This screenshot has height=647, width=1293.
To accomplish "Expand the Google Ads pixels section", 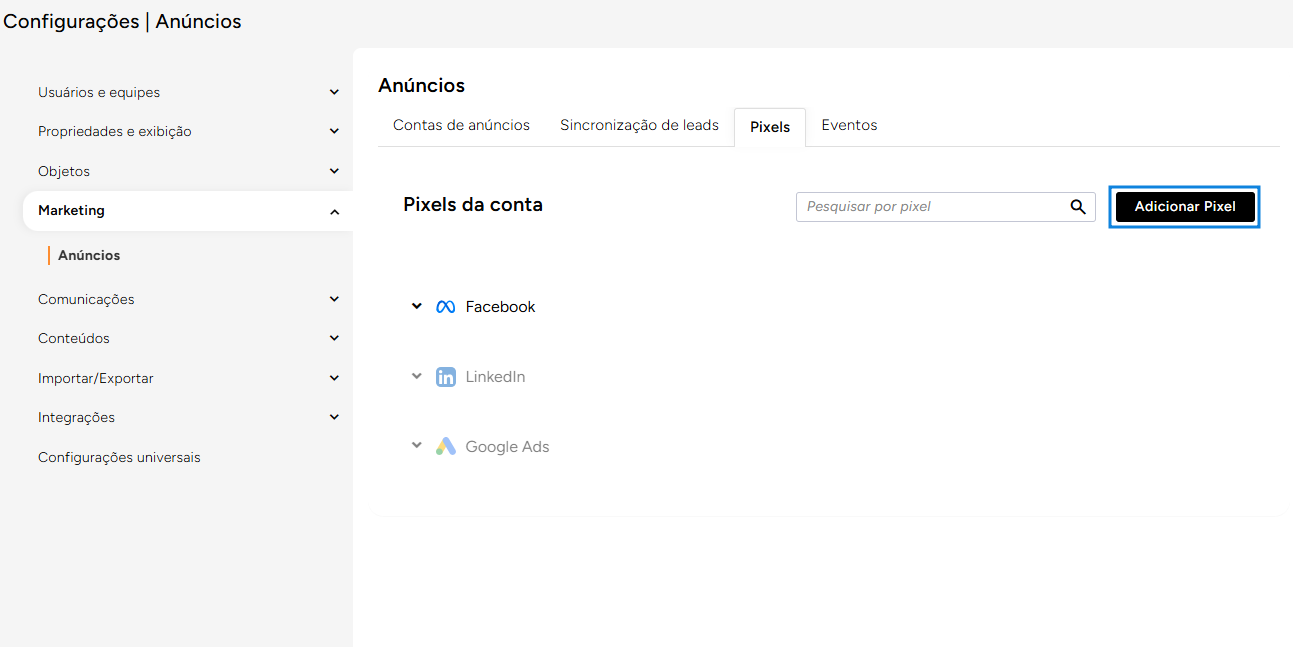I will point(417,446).
